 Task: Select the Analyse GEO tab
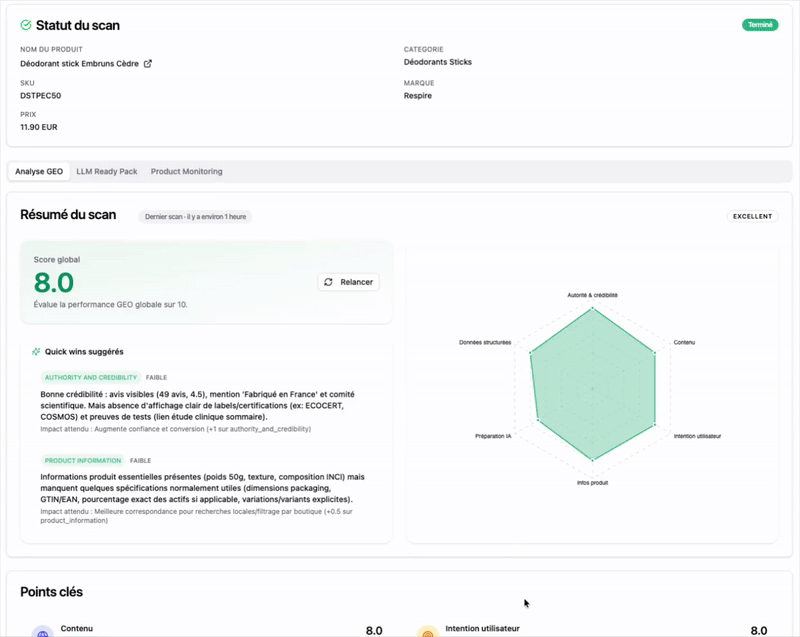(x=39, y=171)
